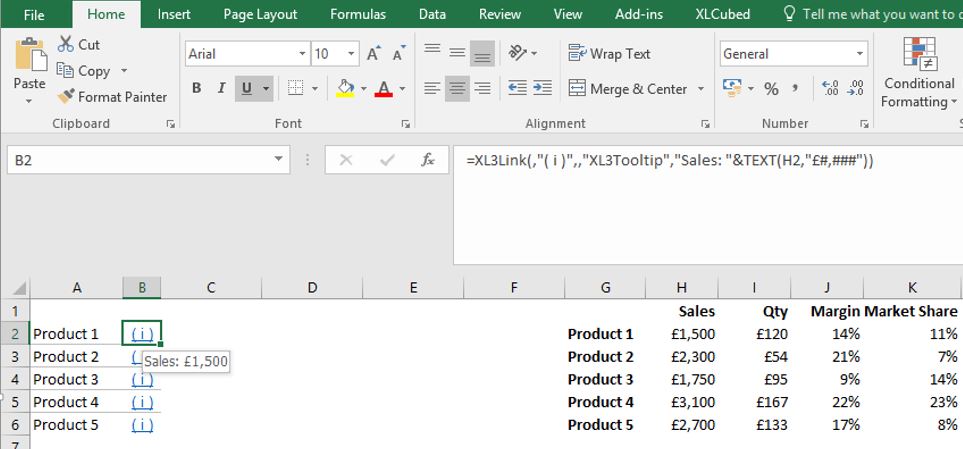Click the Insert Function fx icon
This screenshot has height=449, width=963.
(427, 160)
